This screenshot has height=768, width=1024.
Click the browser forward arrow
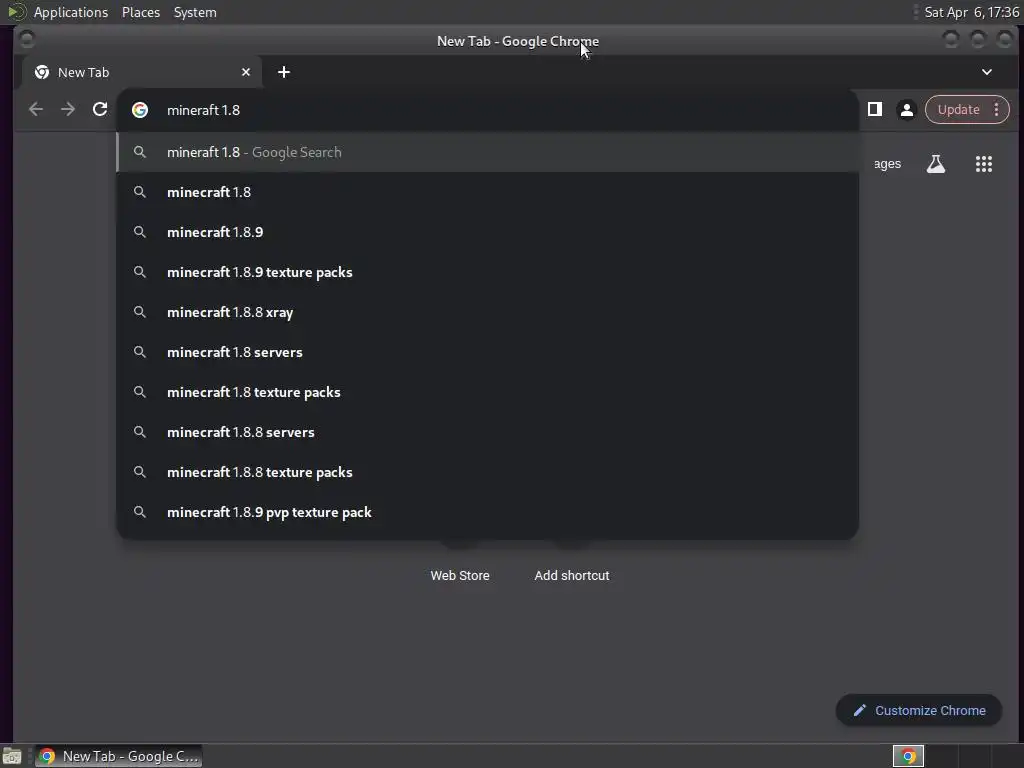click(x=68, y=110)
